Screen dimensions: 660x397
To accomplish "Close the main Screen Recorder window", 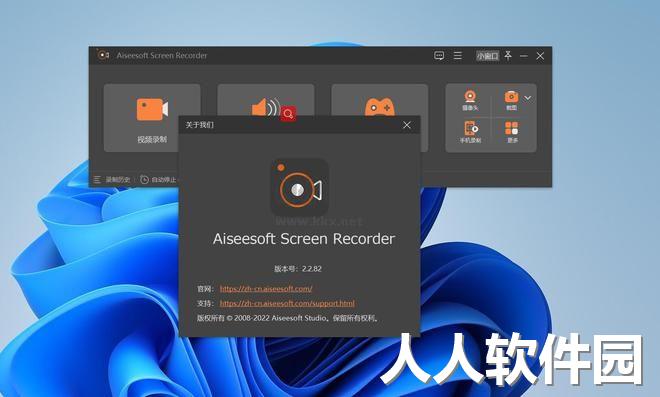I will tap(540, 56).
